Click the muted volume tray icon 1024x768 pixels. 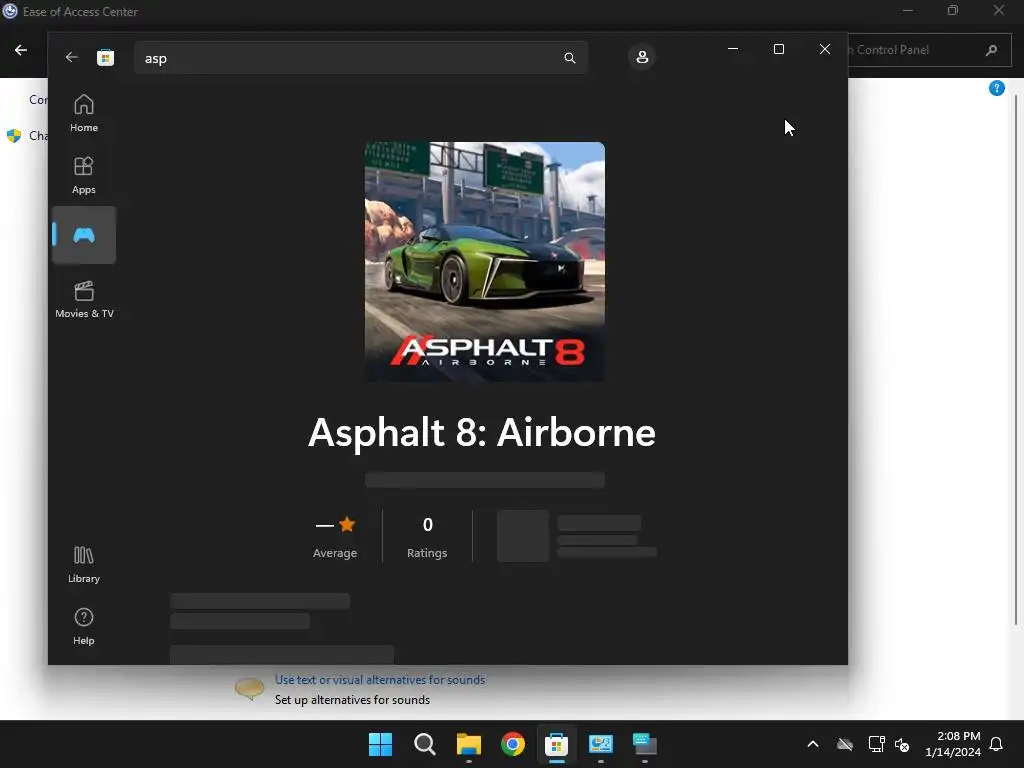[903, 744]
